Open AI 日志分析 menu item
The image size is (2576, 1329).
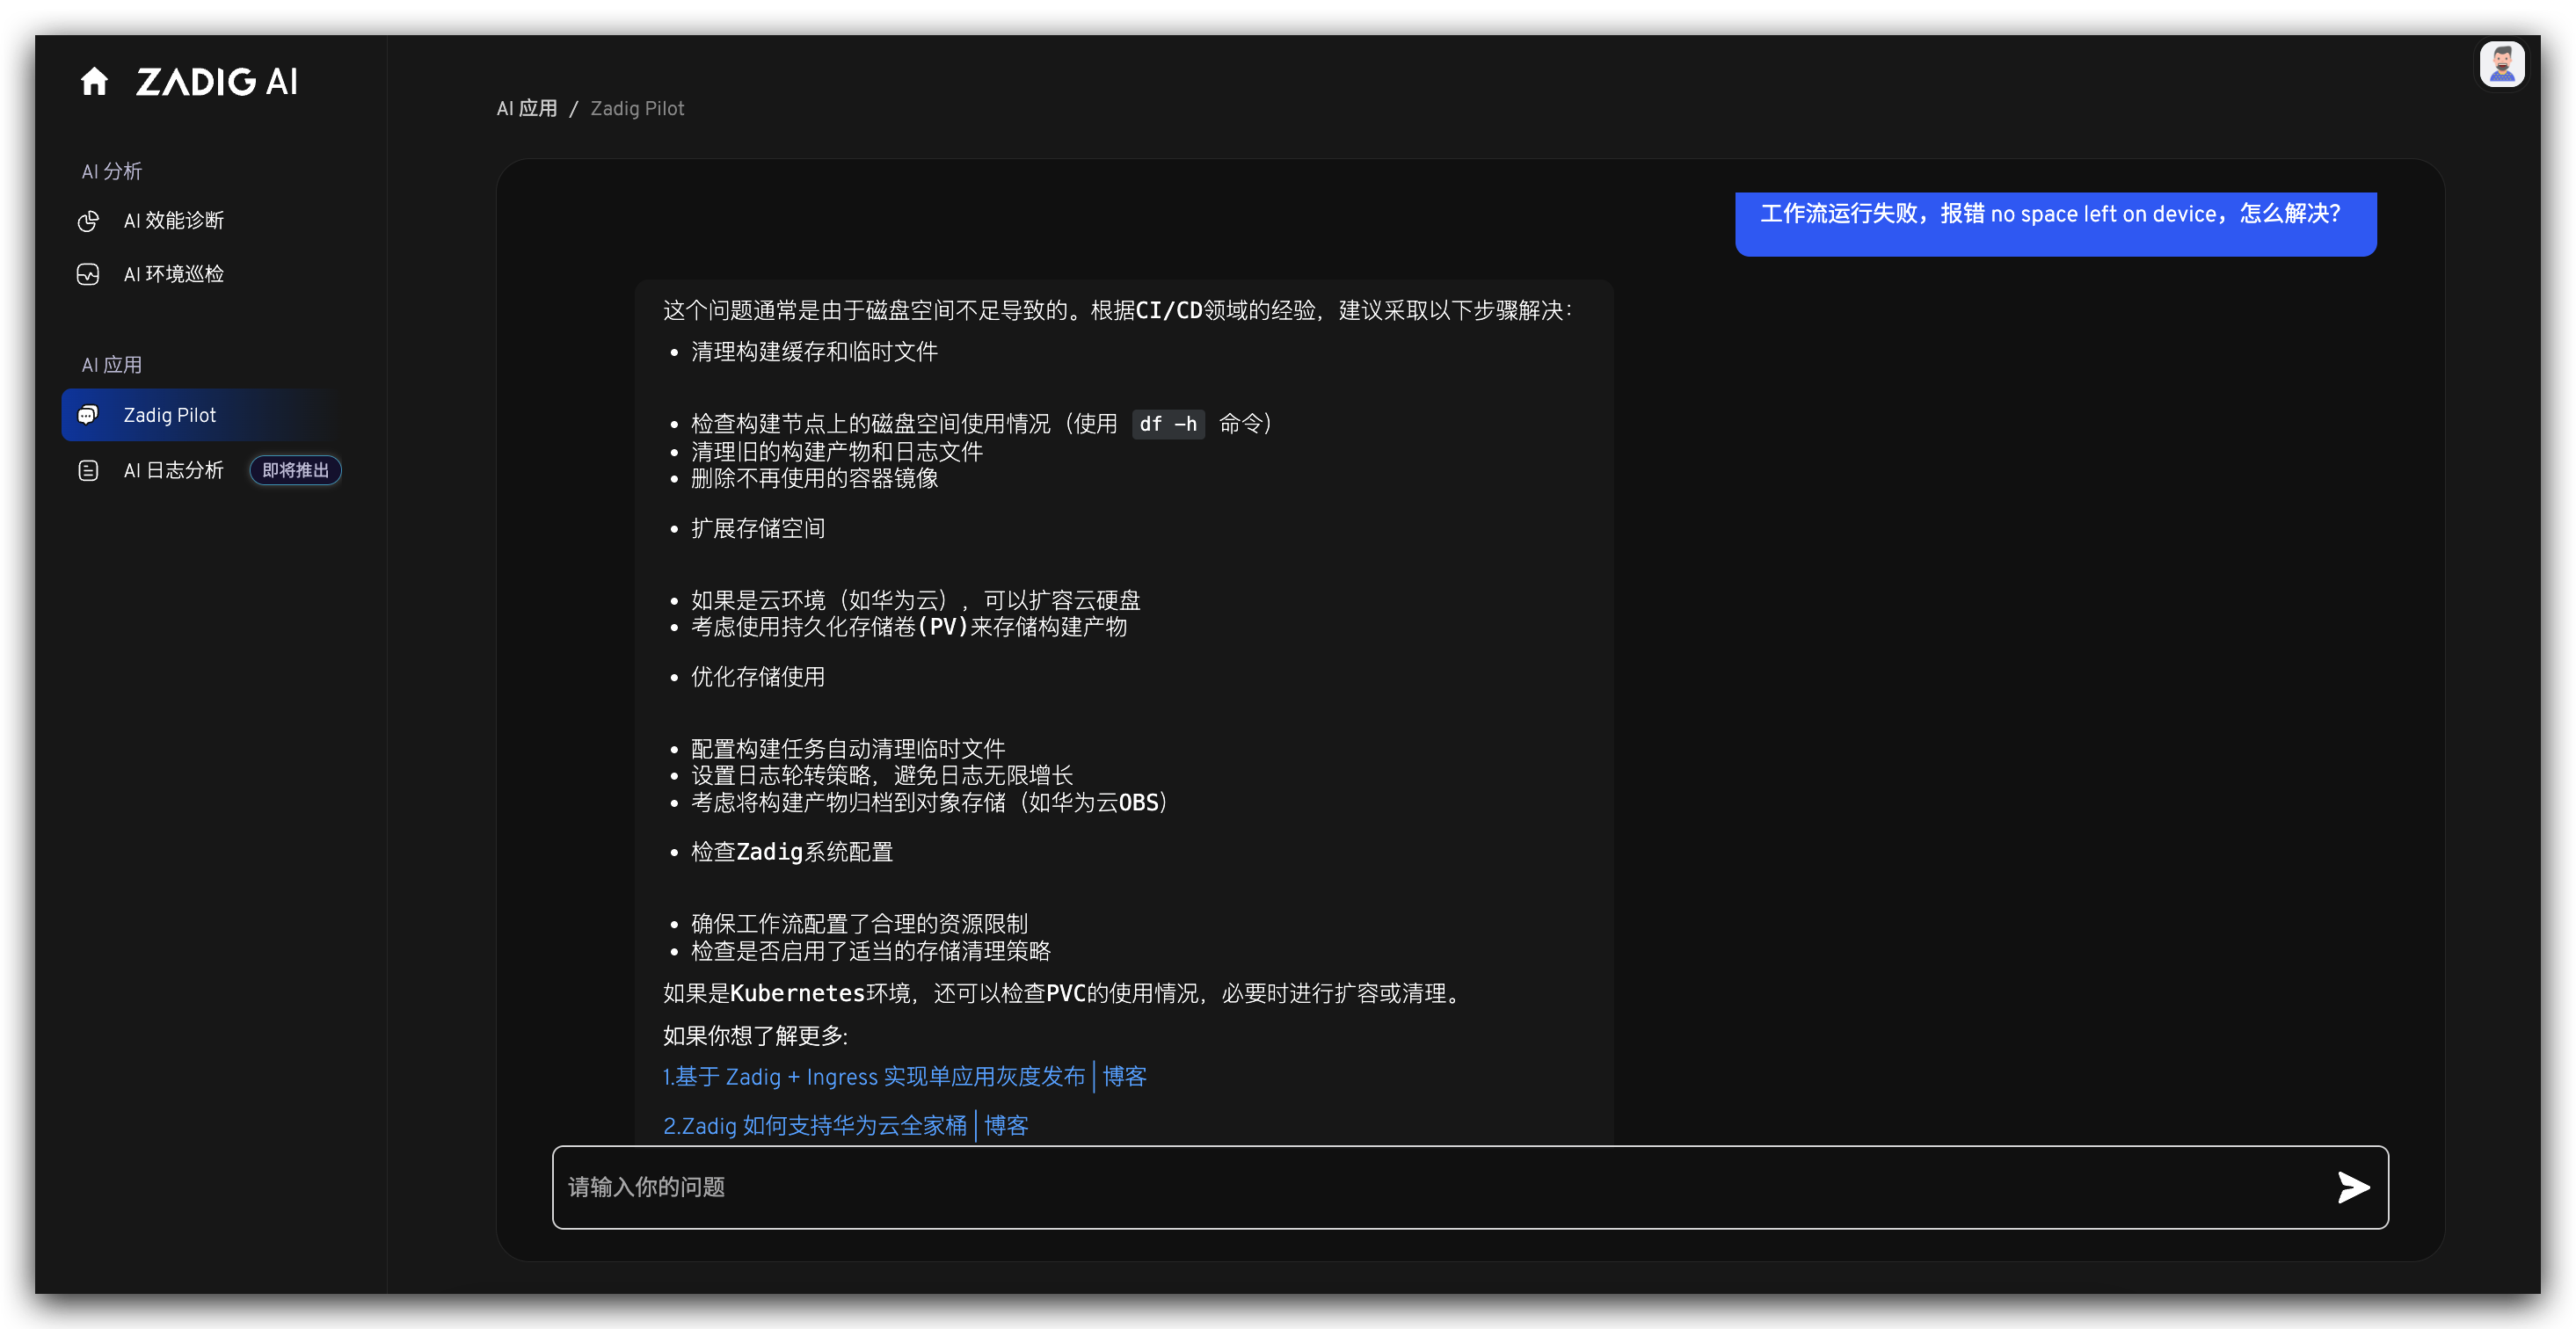[x=173, y=470]
